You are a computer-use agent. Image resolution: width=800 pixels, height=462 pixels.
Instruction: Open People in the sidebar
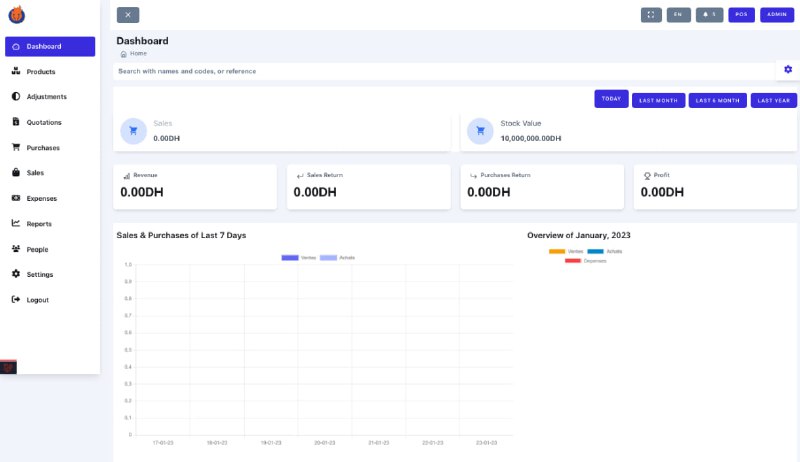50,249
